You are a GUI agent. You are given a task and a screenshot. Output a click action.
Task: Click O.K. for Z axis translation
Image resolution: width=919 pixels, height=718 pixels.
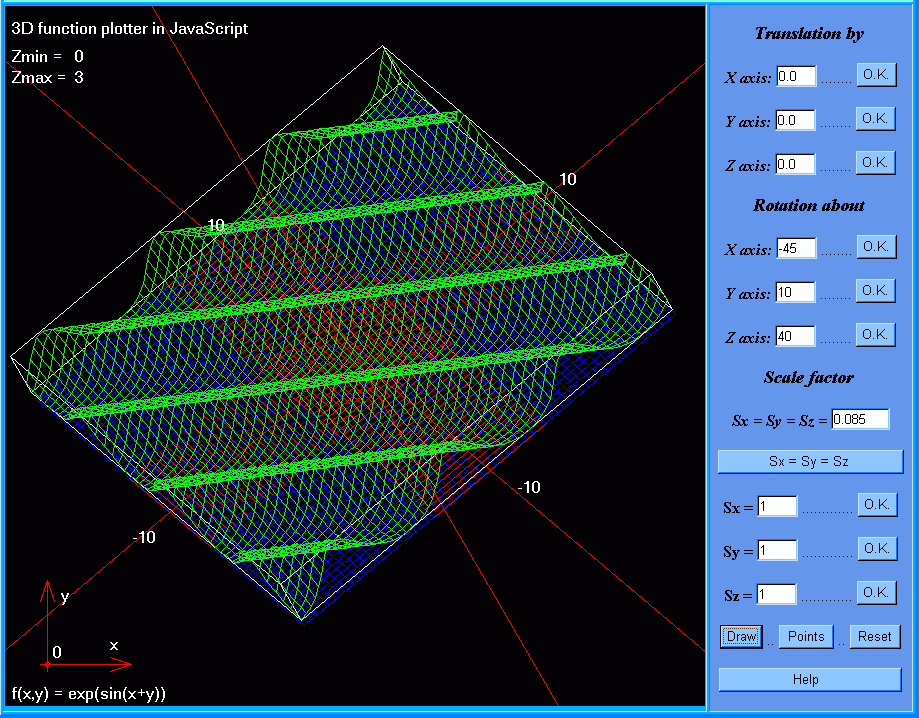876,163
